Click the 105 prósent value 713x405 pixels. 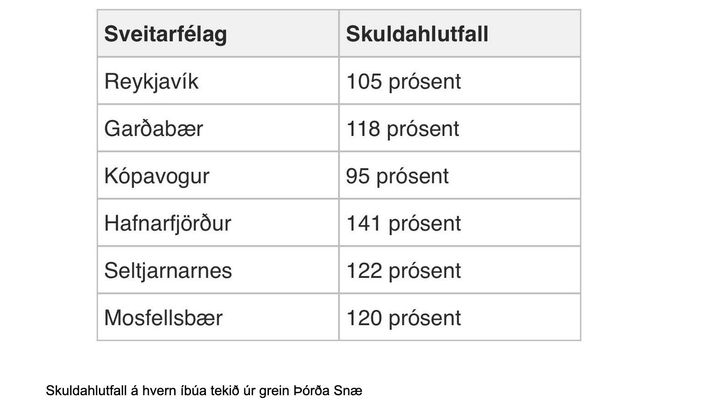coord(403,81)
